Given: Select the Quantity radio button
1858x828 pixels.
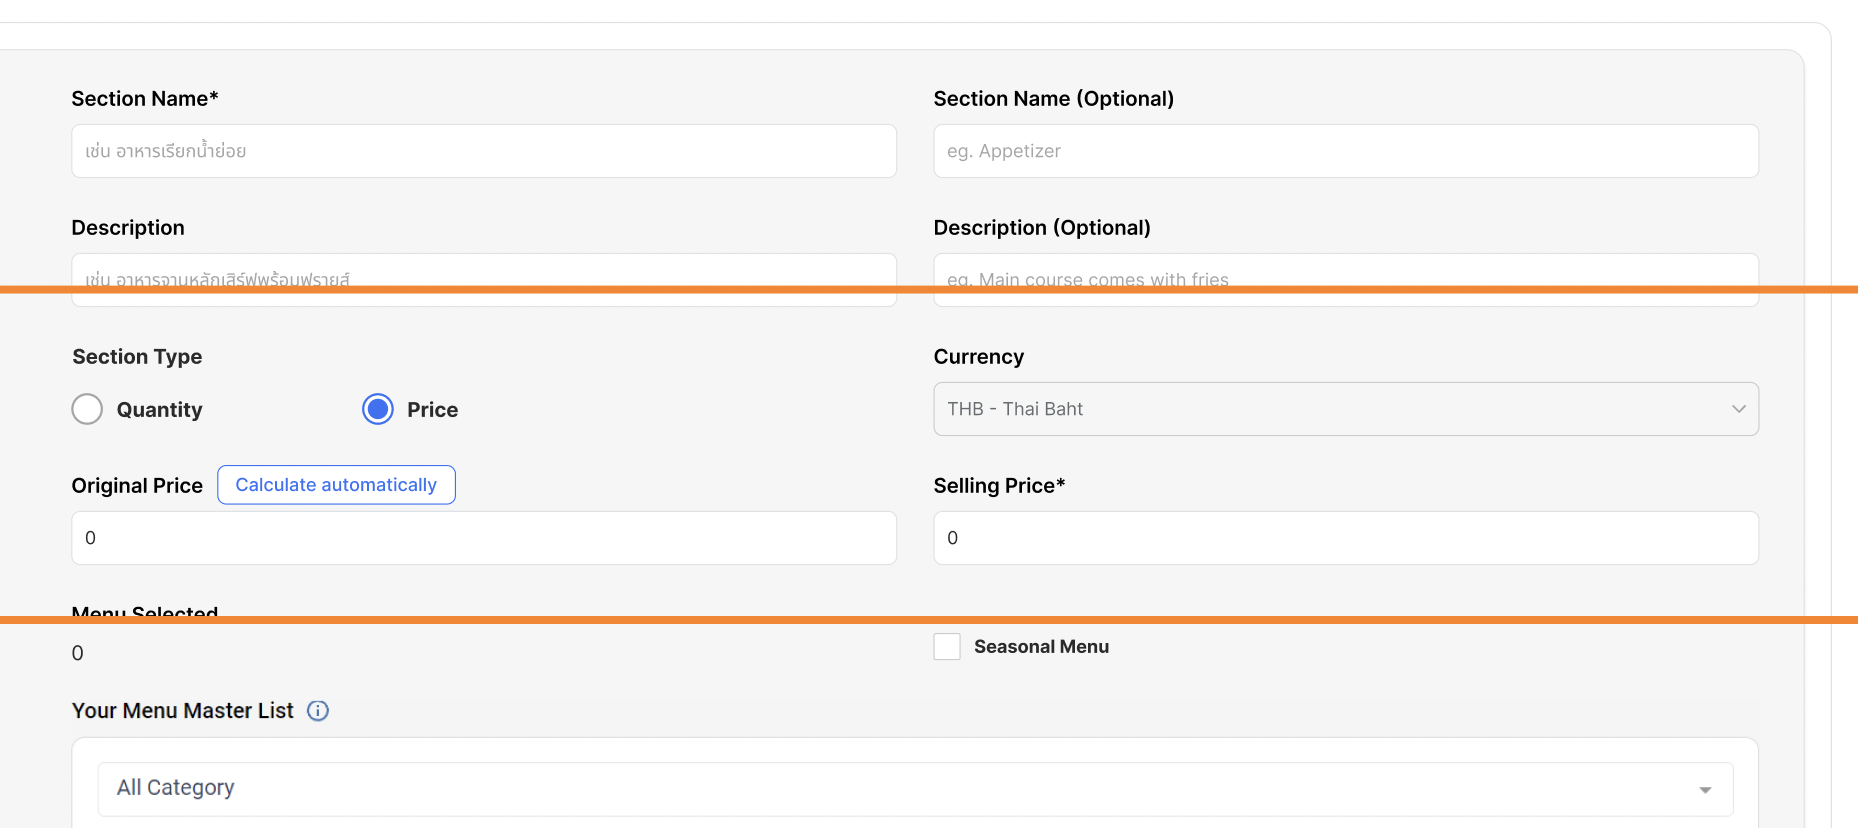Looking at the screenshot, I should coord(87,409).
